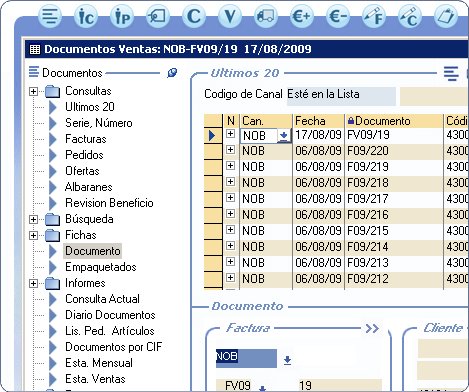Viewport: 469px width, 392px height.
Task: Click the pin icon beside Documentos header
Action: click(172, 72)
